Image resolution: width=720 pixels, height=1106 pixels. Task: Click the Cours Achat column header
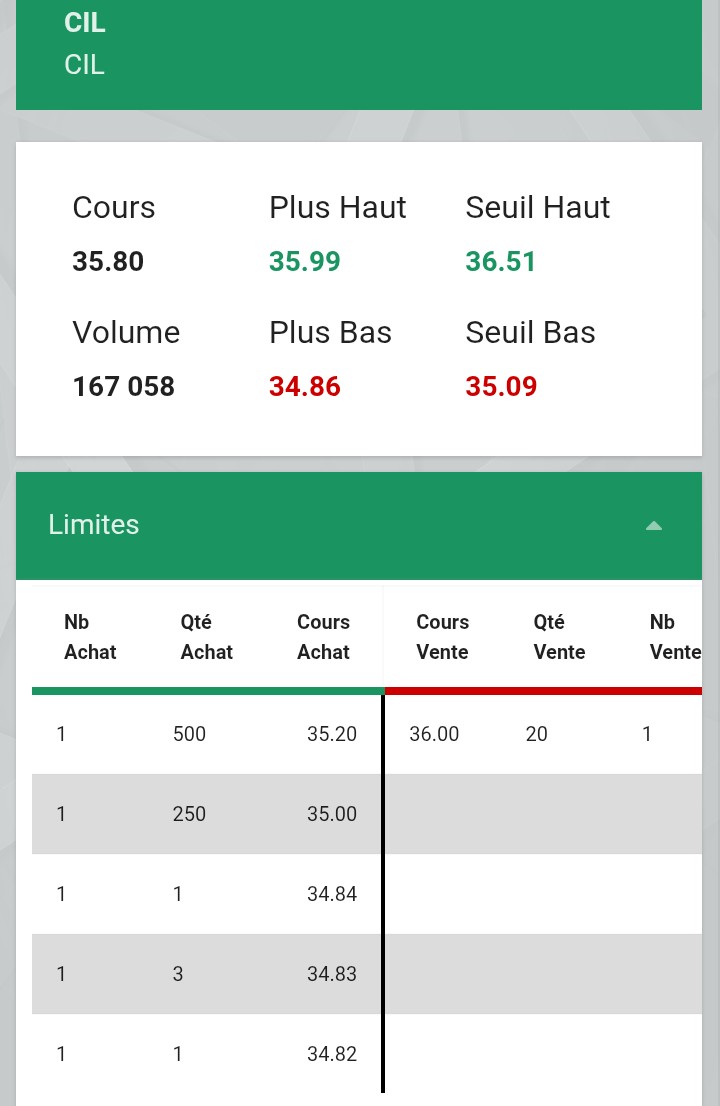[324, 637]
